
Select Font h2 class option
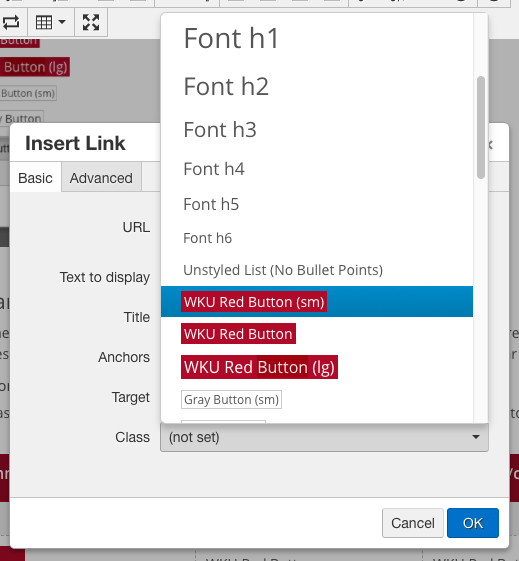coord(317,86)
